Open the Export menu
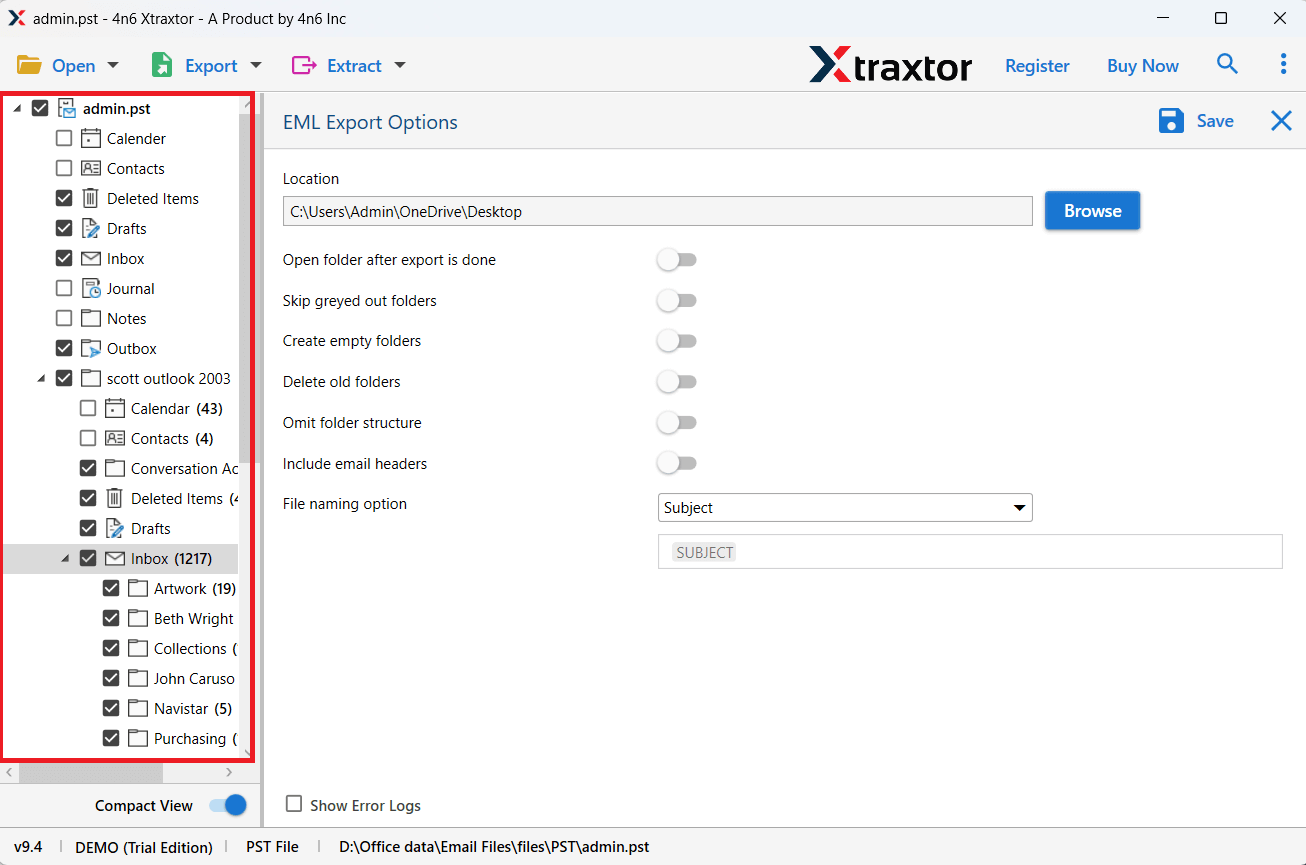The image size is (1306, 865). point(206,66)
